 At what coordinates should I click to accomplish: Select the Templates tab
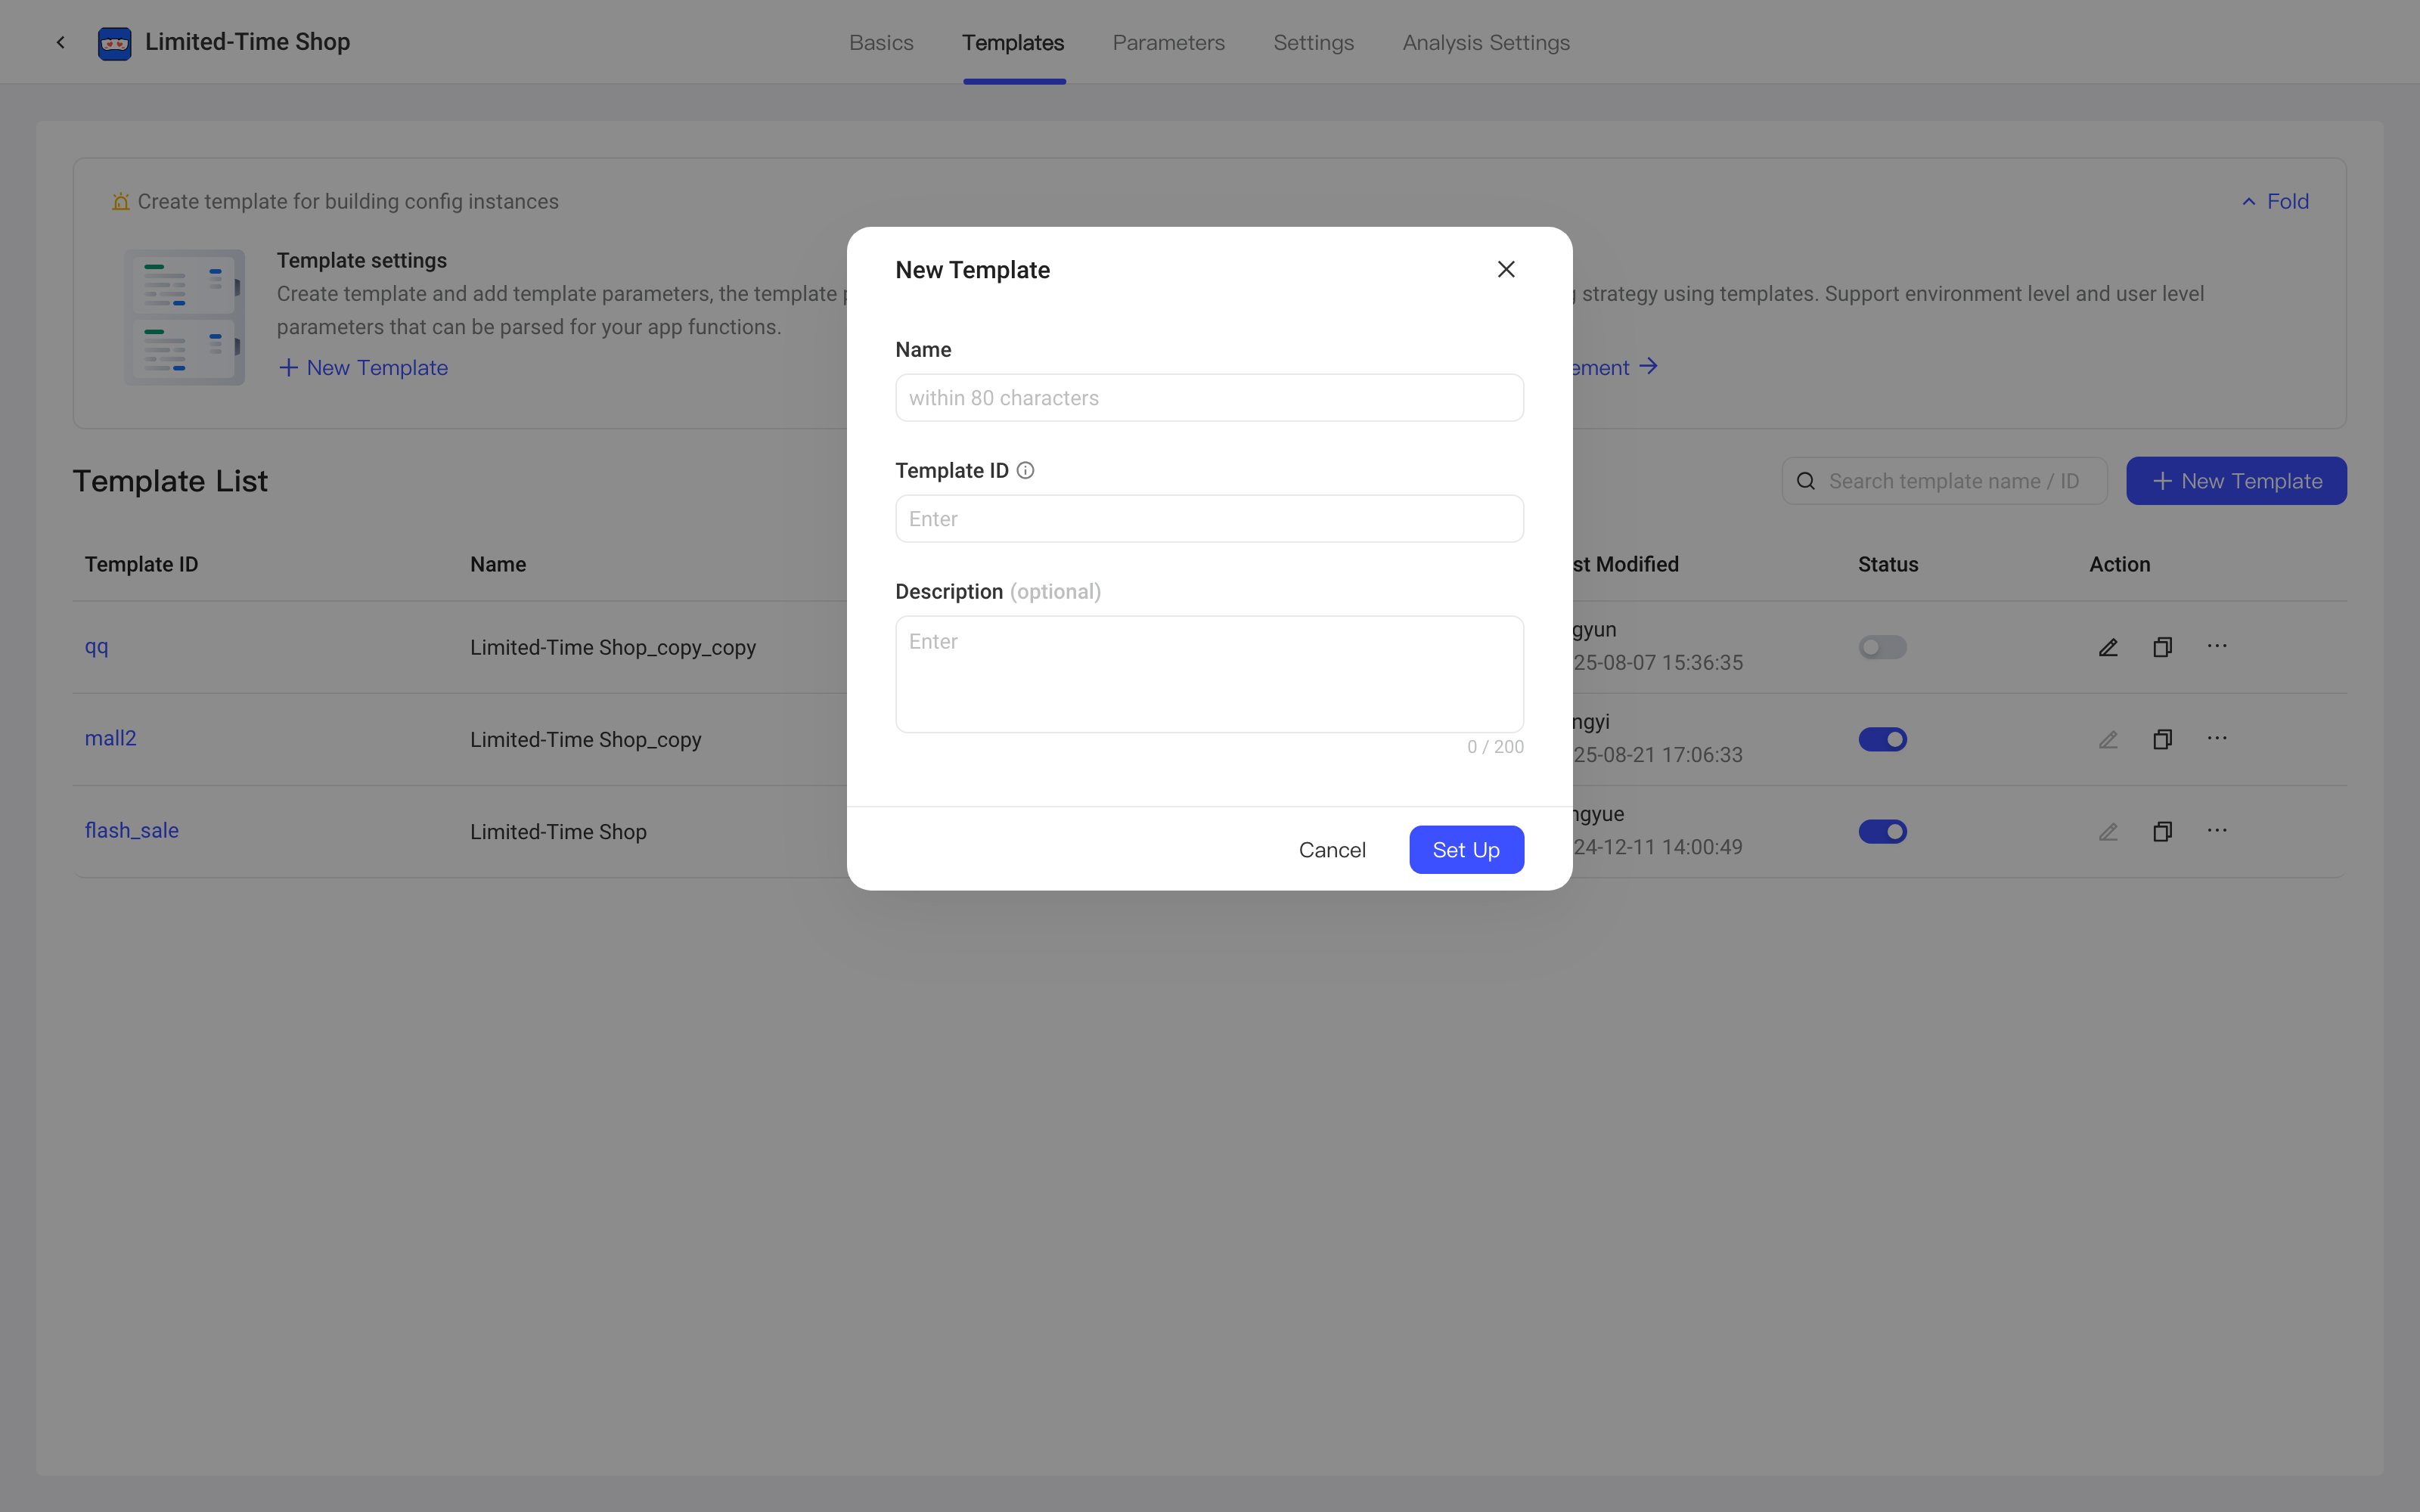coord(1013,43)
